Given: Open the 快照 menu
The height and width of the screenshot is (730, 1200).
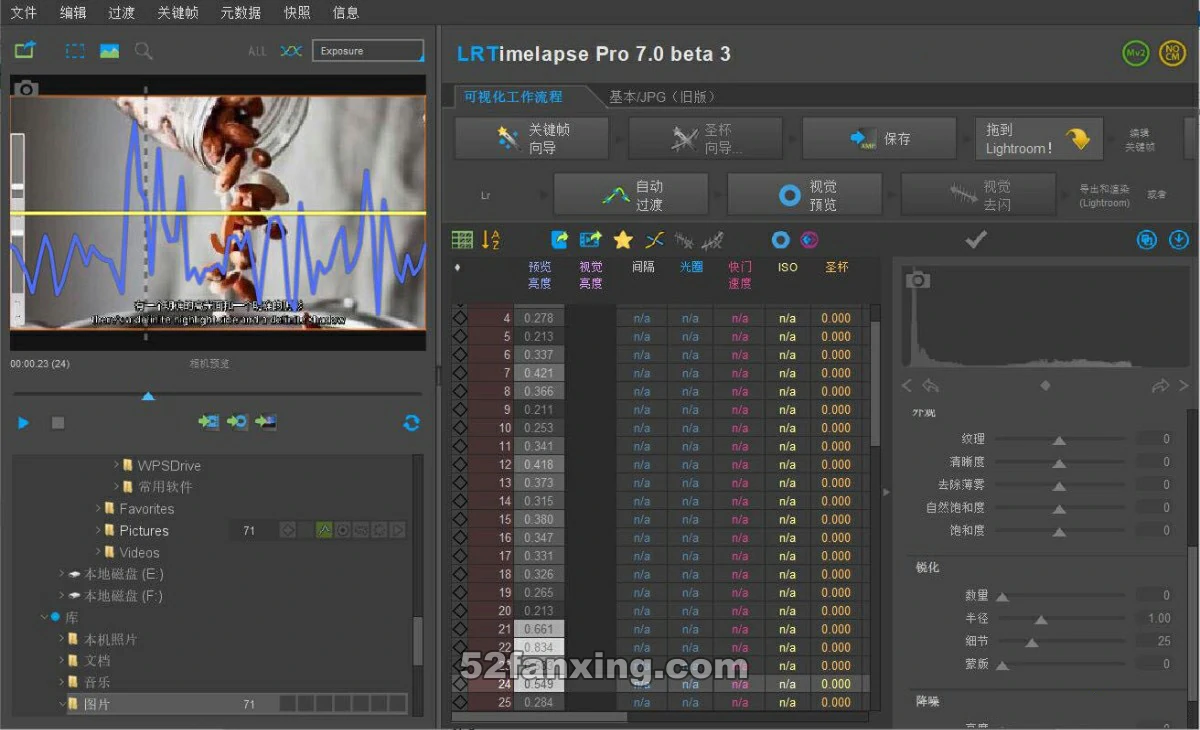Looking at the screenshot, I should point(297,12).
